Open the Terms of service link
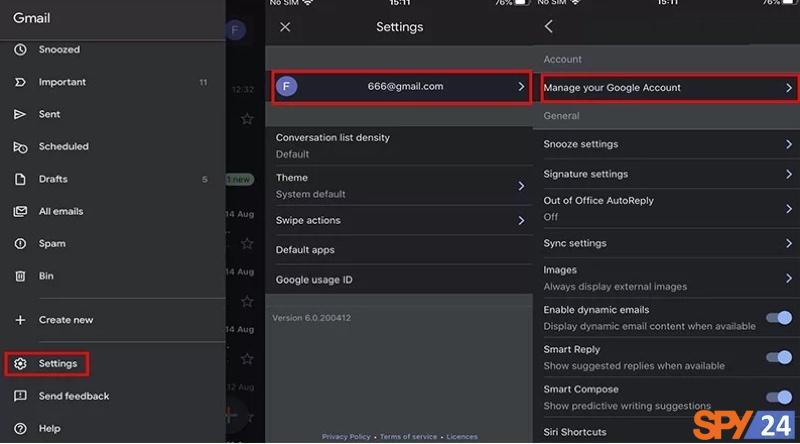This screenshot has width=800, height=444. 408,437
